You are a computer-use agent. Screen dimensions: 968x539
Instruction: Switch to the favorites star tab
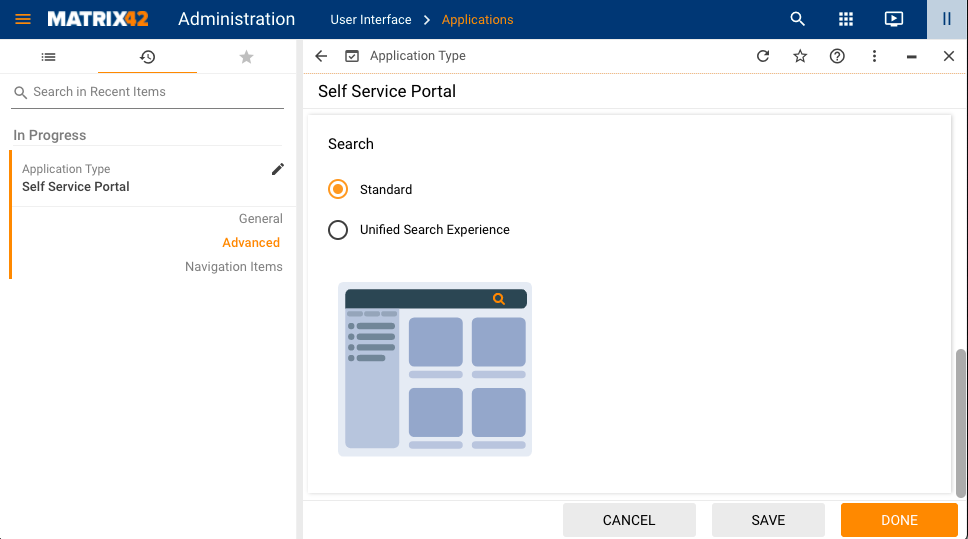(246, 57)
